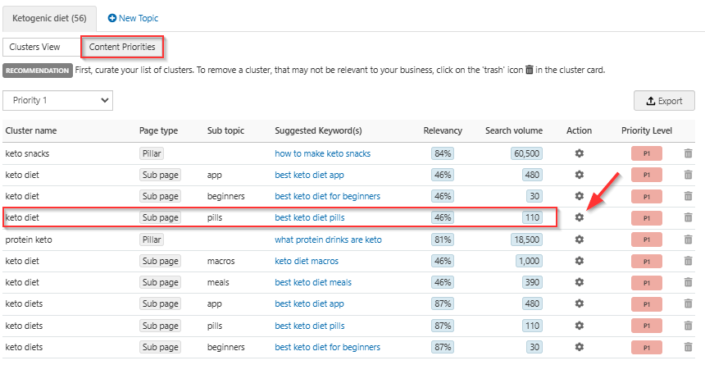Open 'best keto diet pills' link at 87% relevancy

310,325
